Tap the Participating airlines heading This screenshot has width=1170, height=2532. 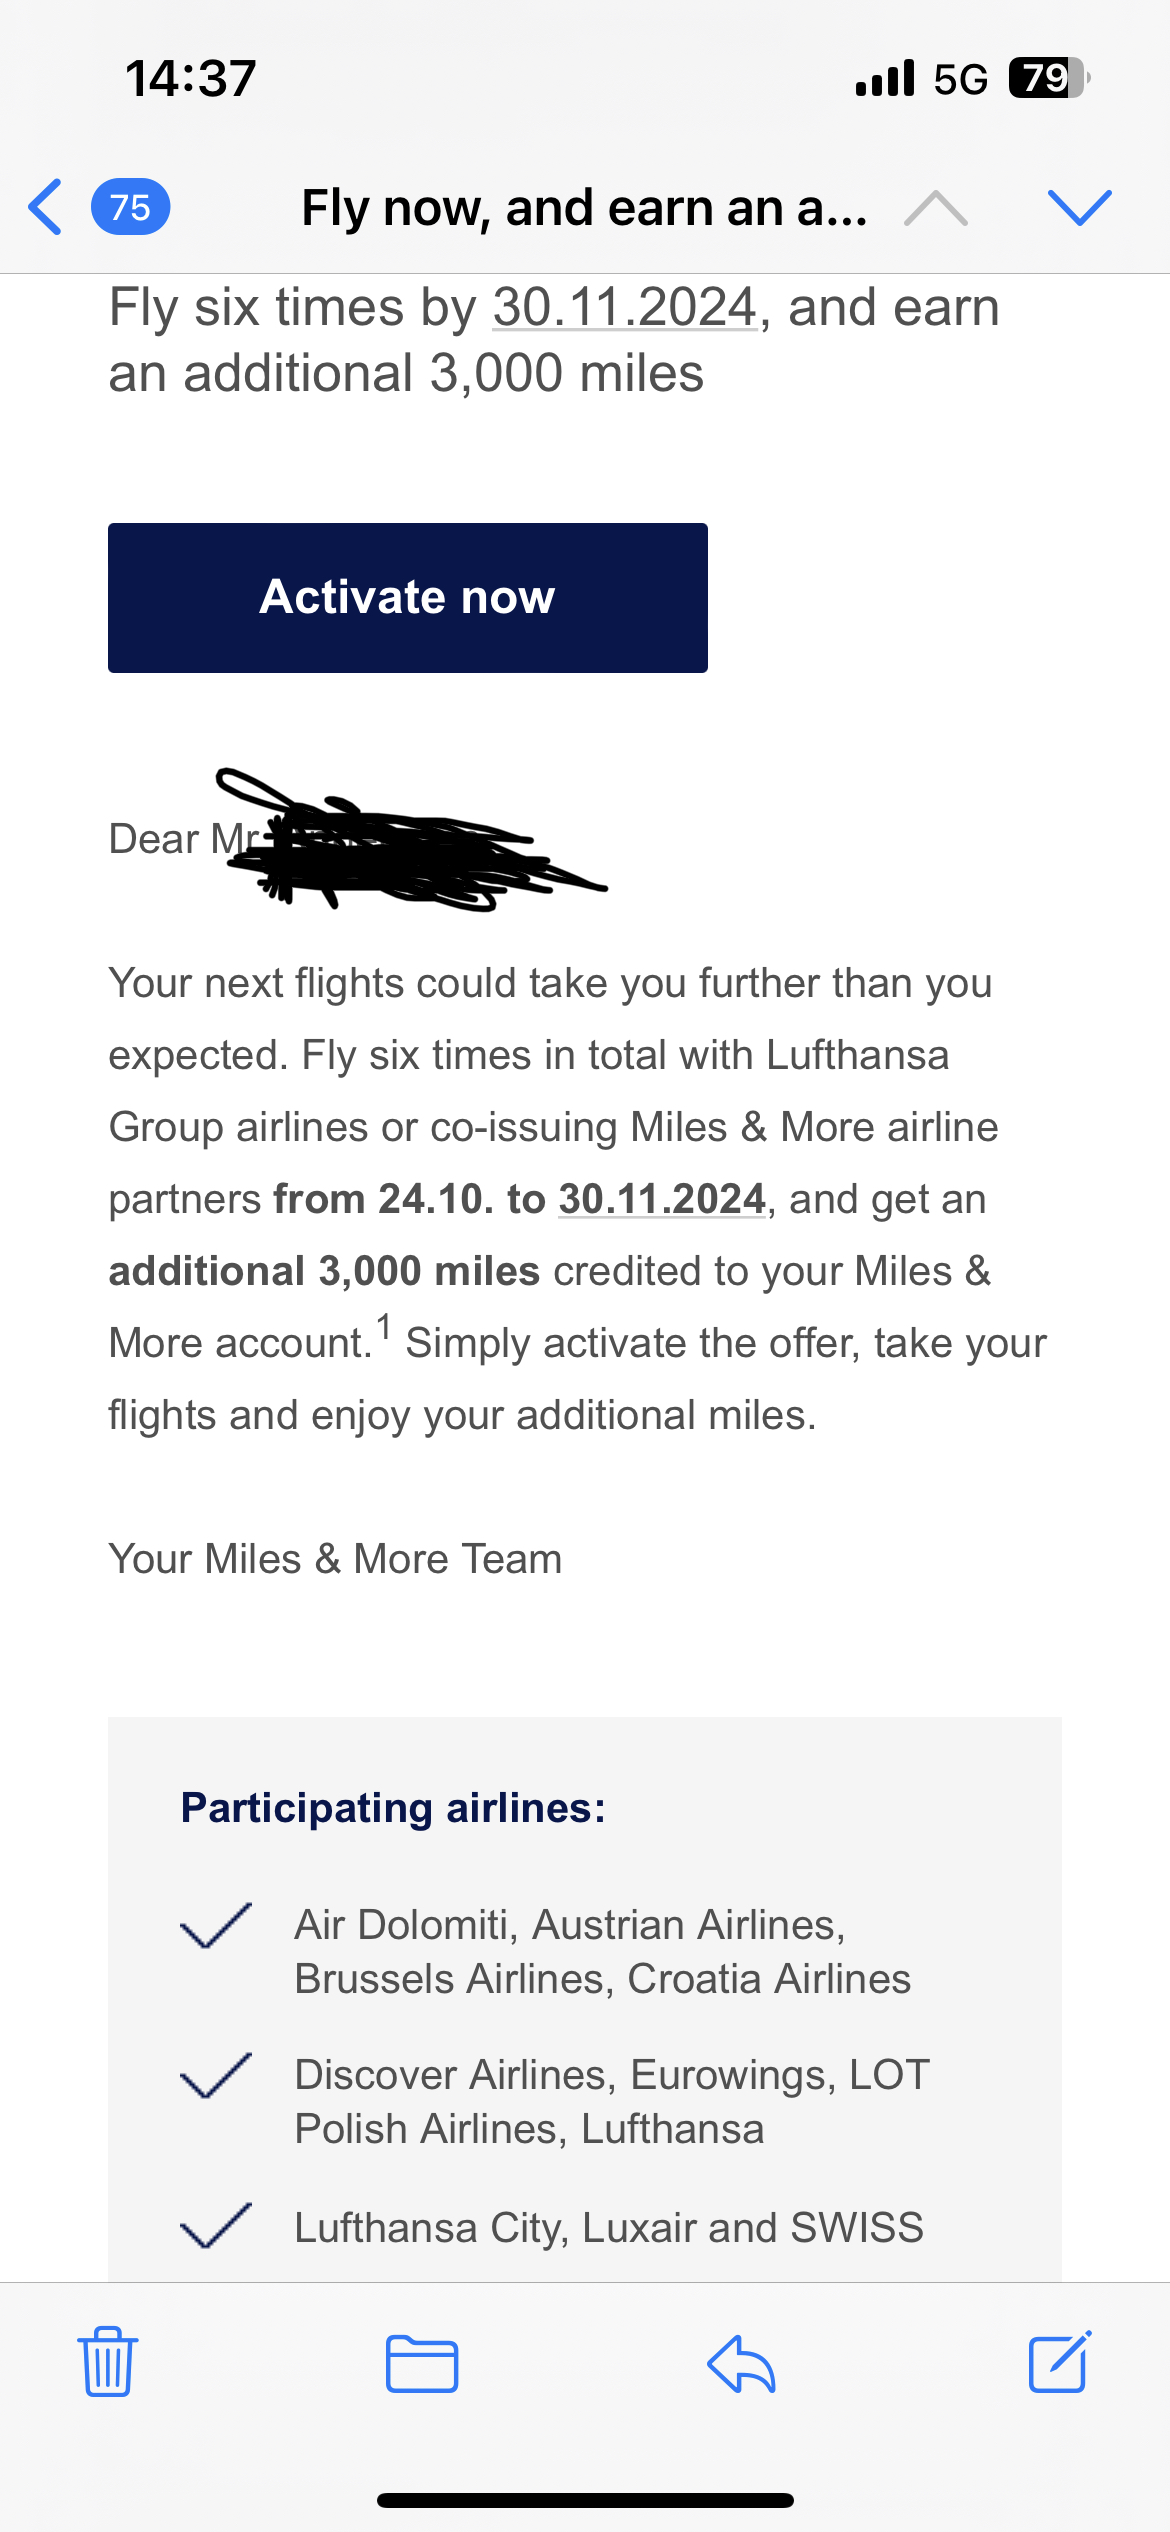coord(393,1808)
